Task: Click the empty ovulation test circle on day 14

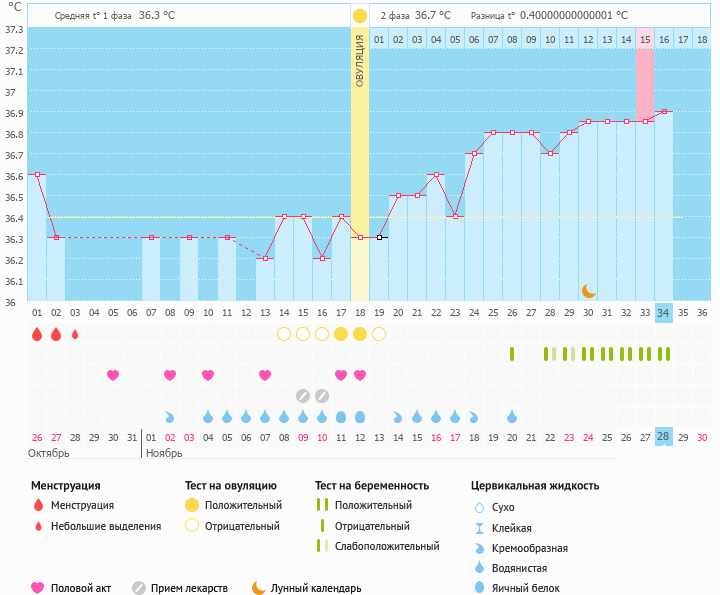Action: coord(284,334)
